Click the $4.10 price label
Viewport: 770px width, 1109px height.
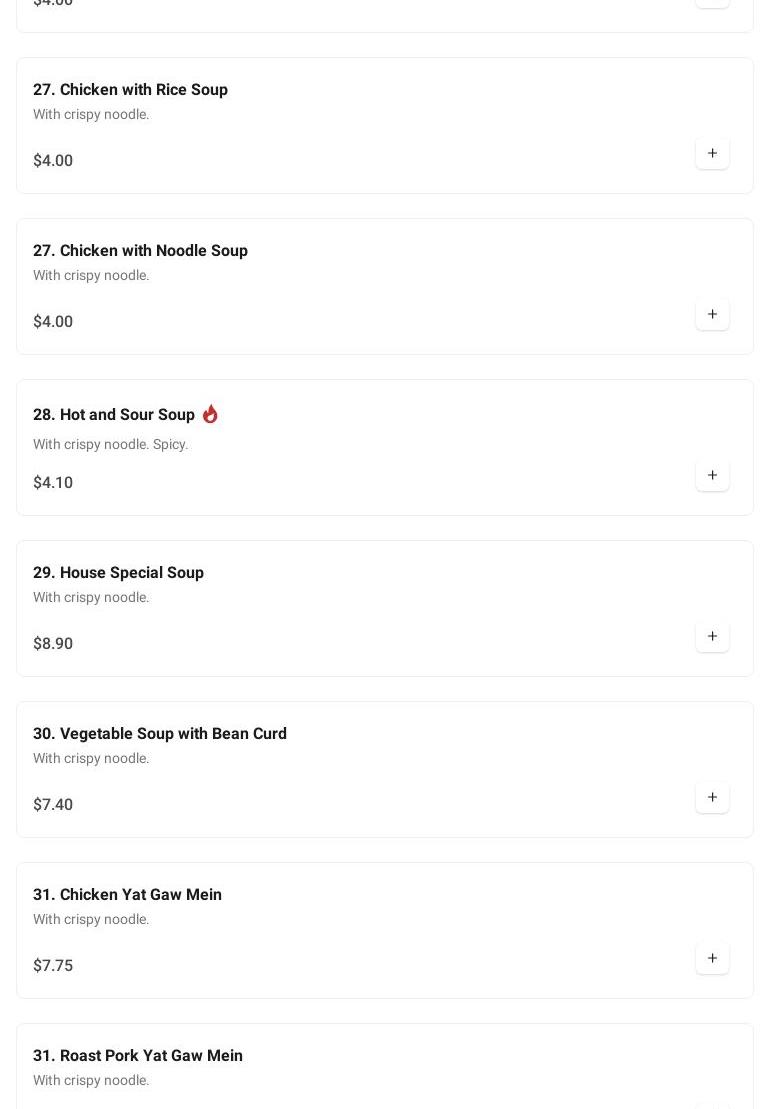53,483
